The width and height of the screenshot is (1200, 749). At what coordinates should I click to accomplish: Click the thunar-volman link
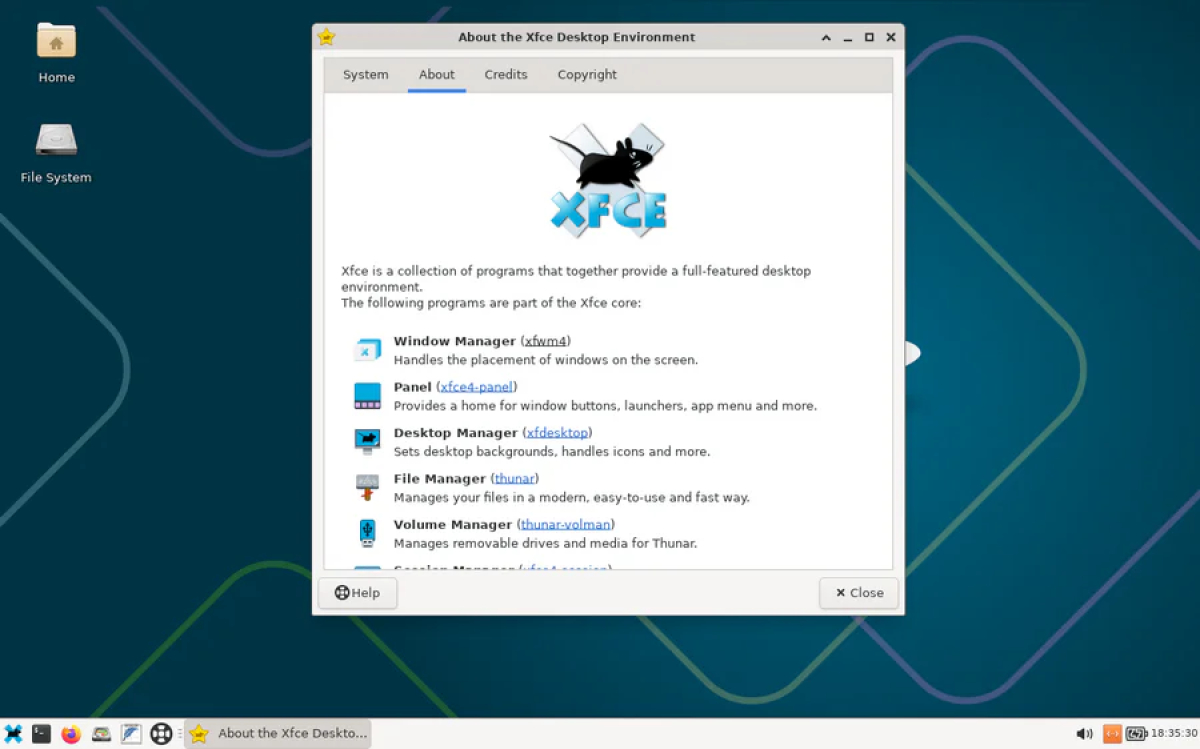567,525
